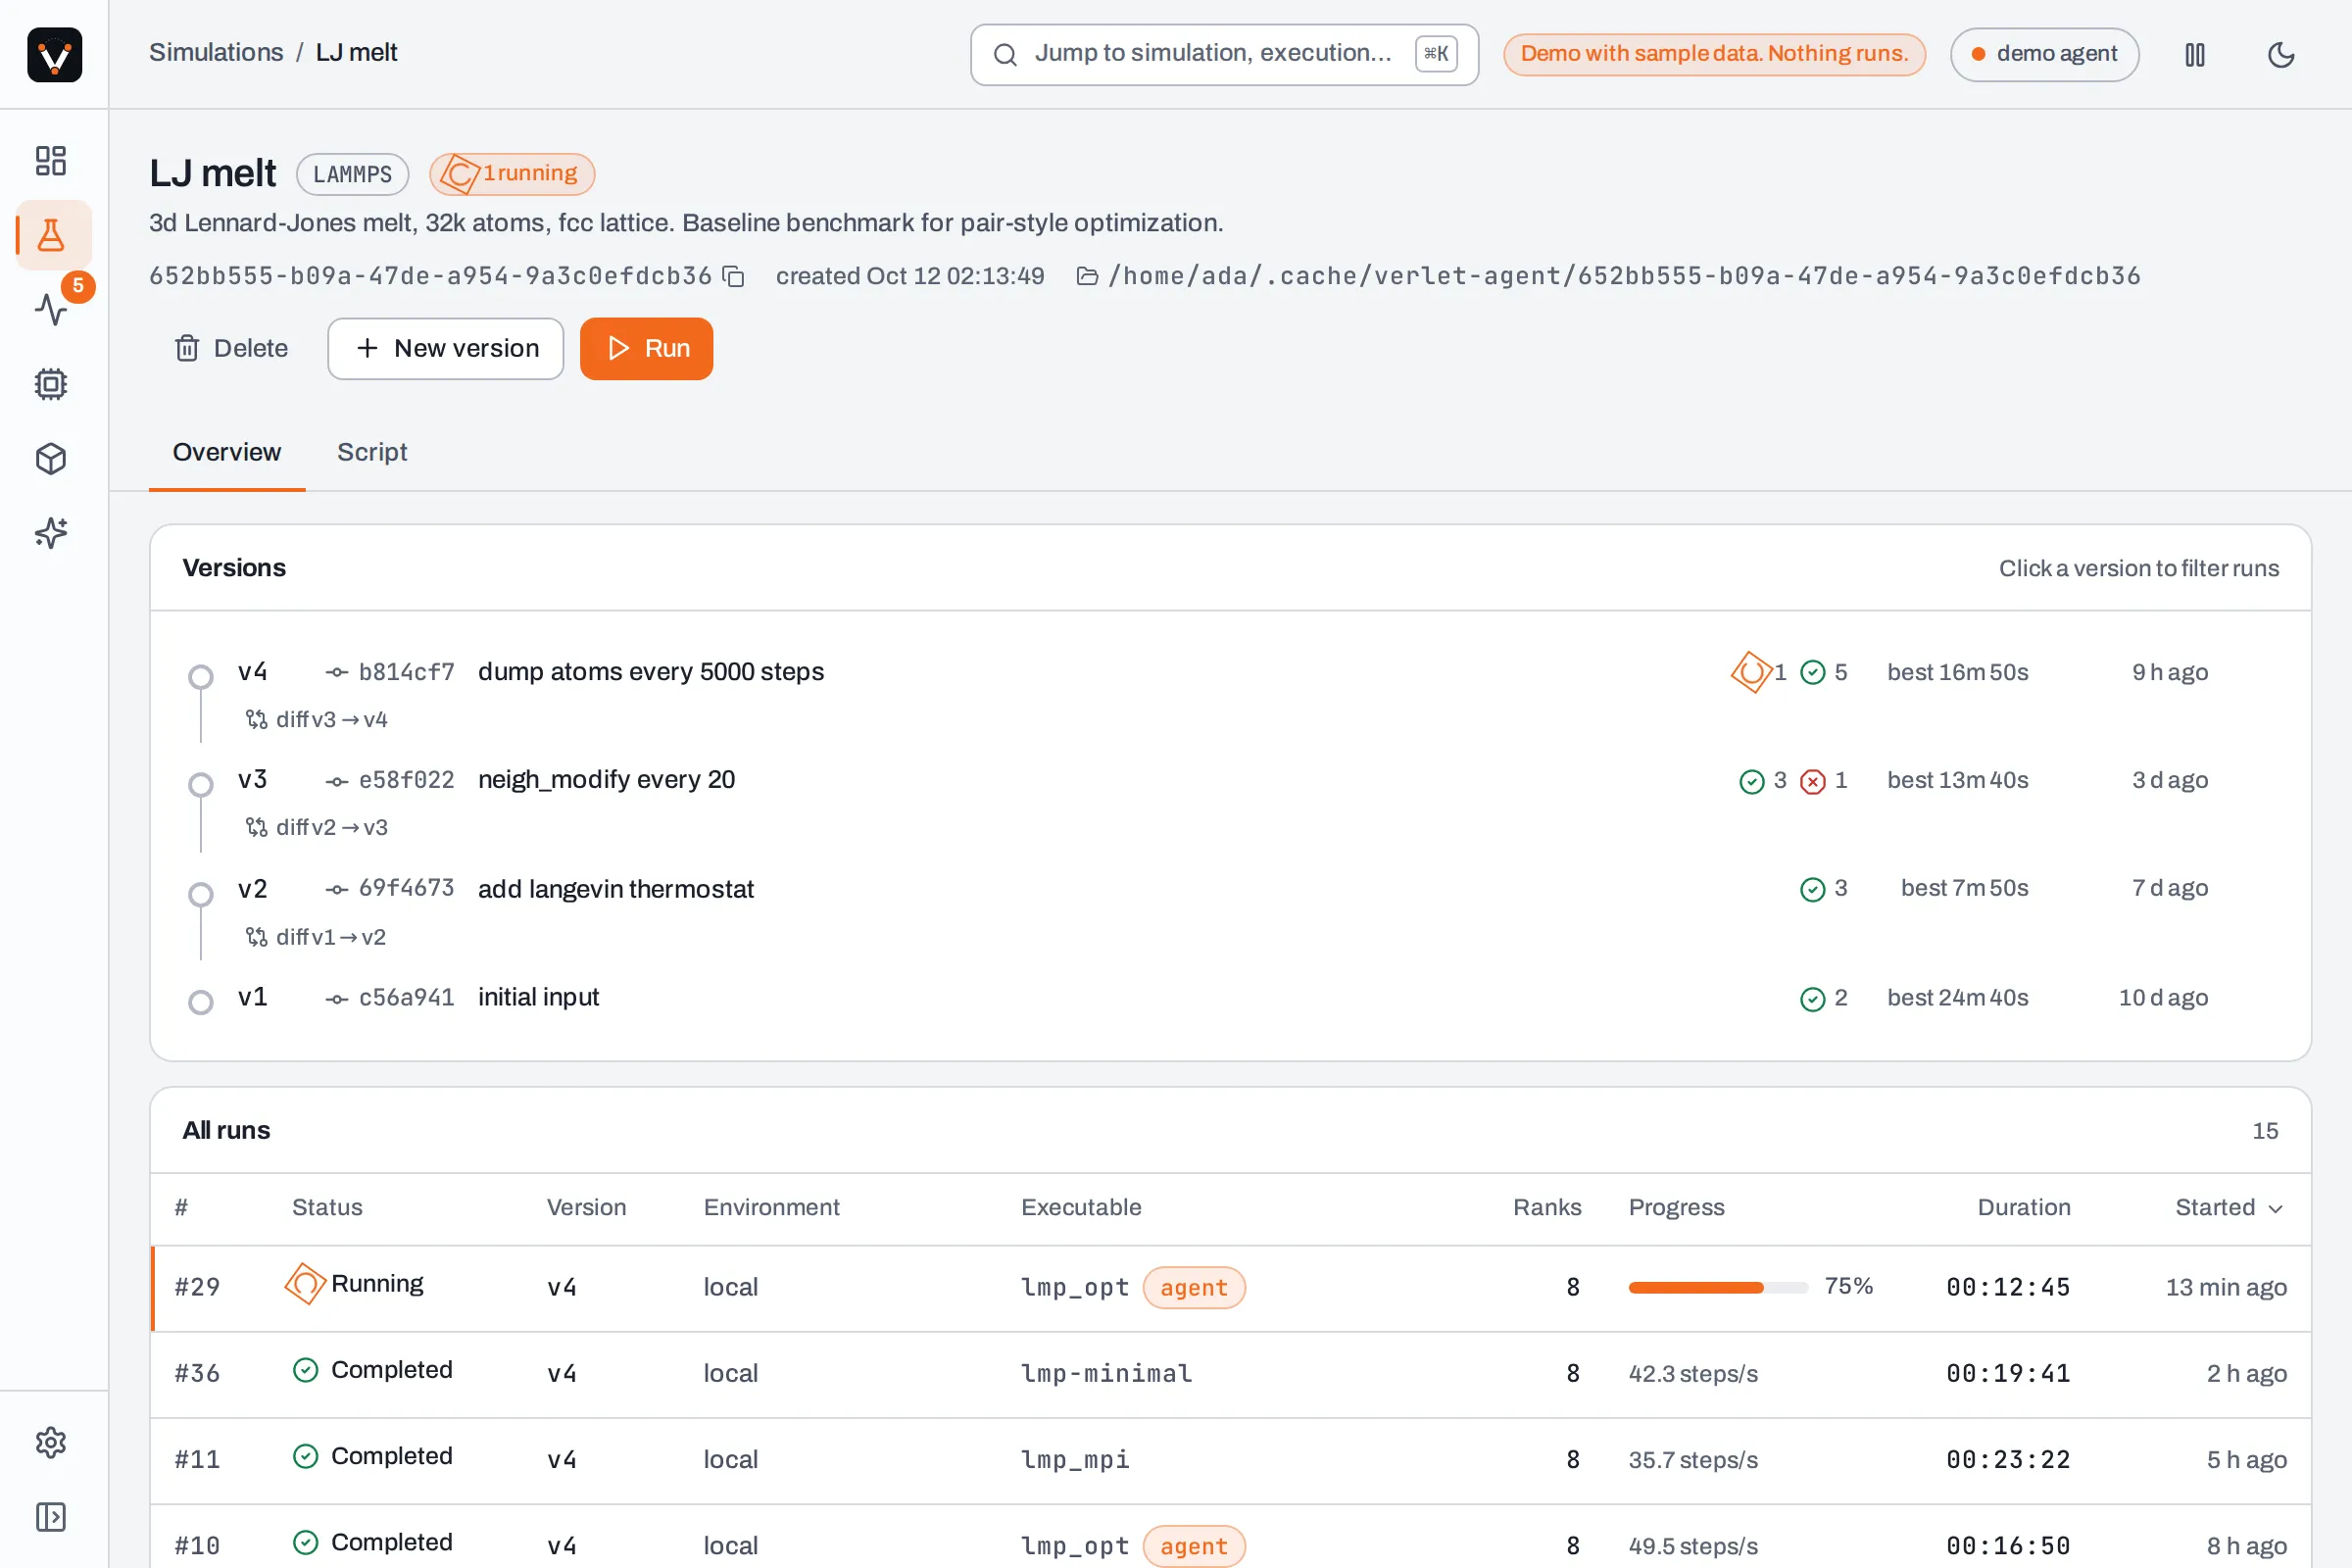Select version v1 radio node
The width and height of the screenshot is (2352, 1568).
point(201,1002)
